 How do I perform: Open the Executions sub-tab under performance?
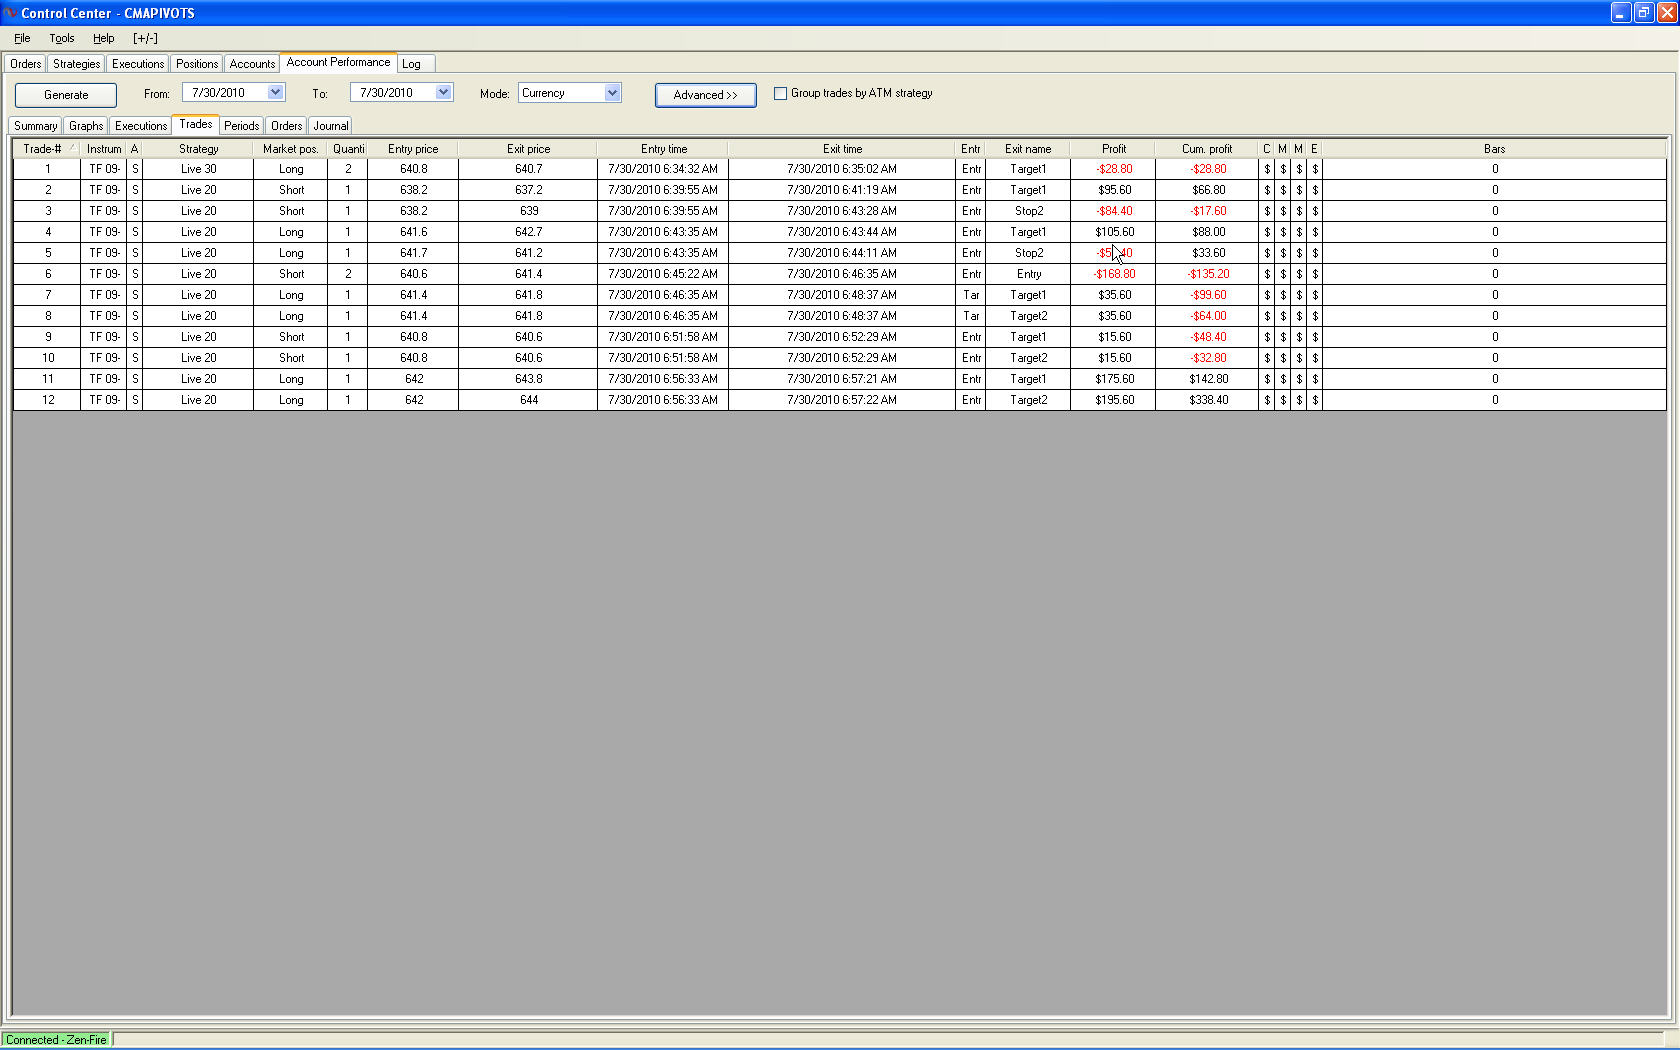141,126
